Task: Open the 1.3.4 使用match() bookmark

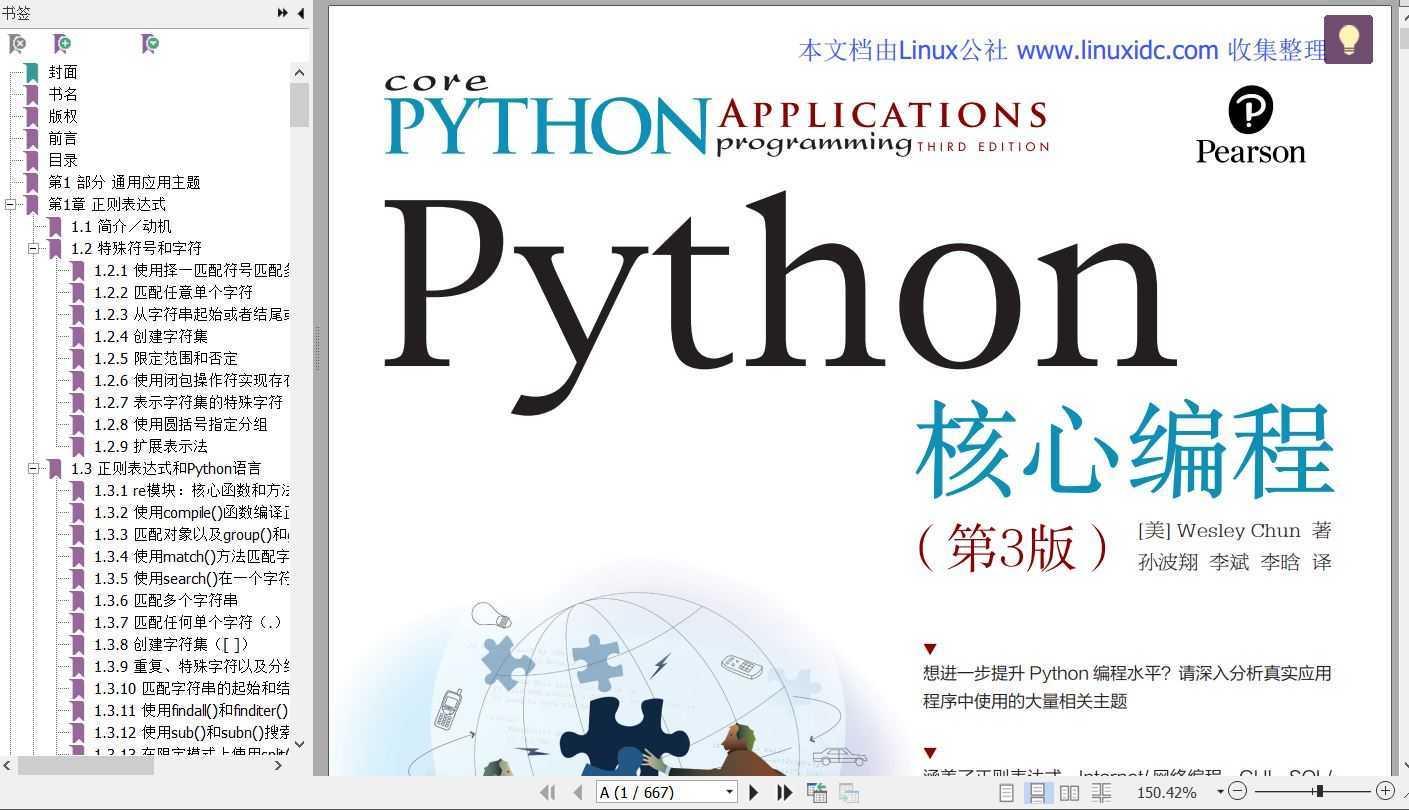Action: pos(191,556)
